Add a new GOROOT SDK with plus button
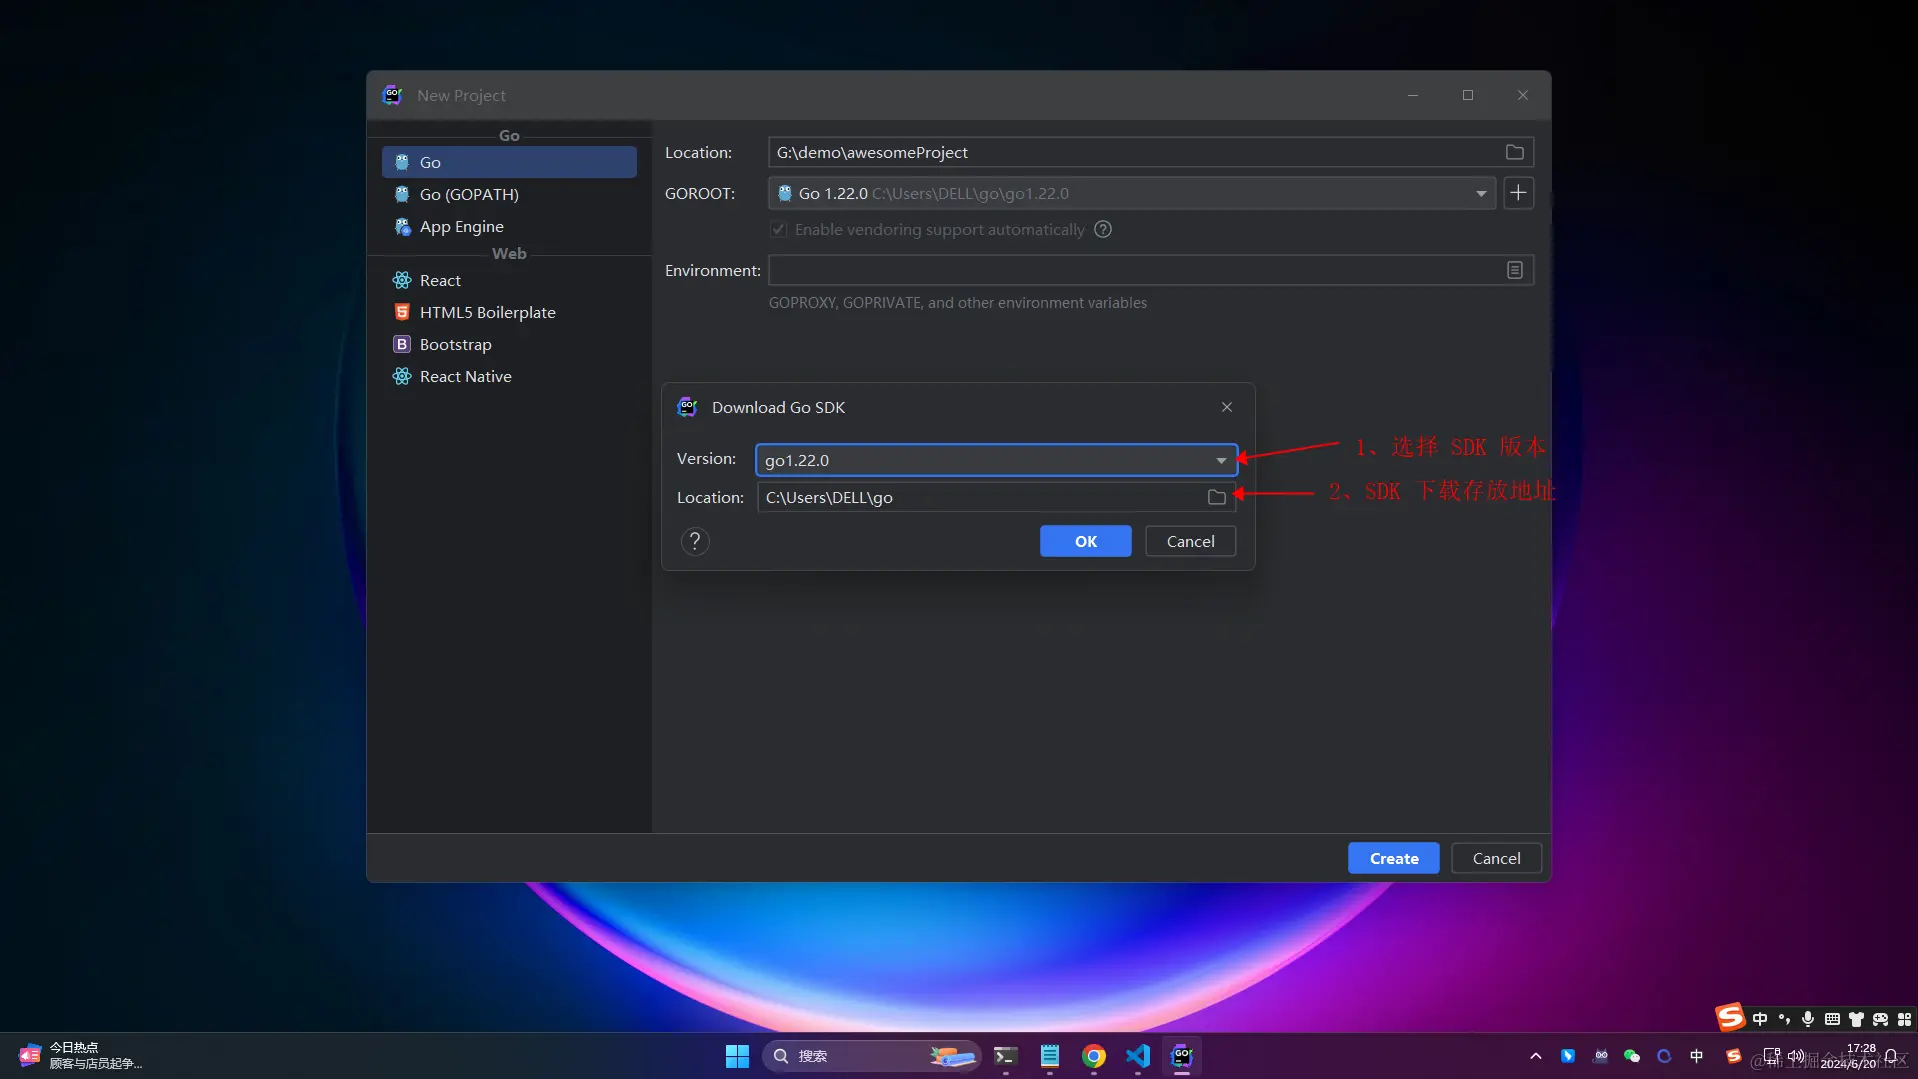1918x1079 pixels. (1518, 193)
